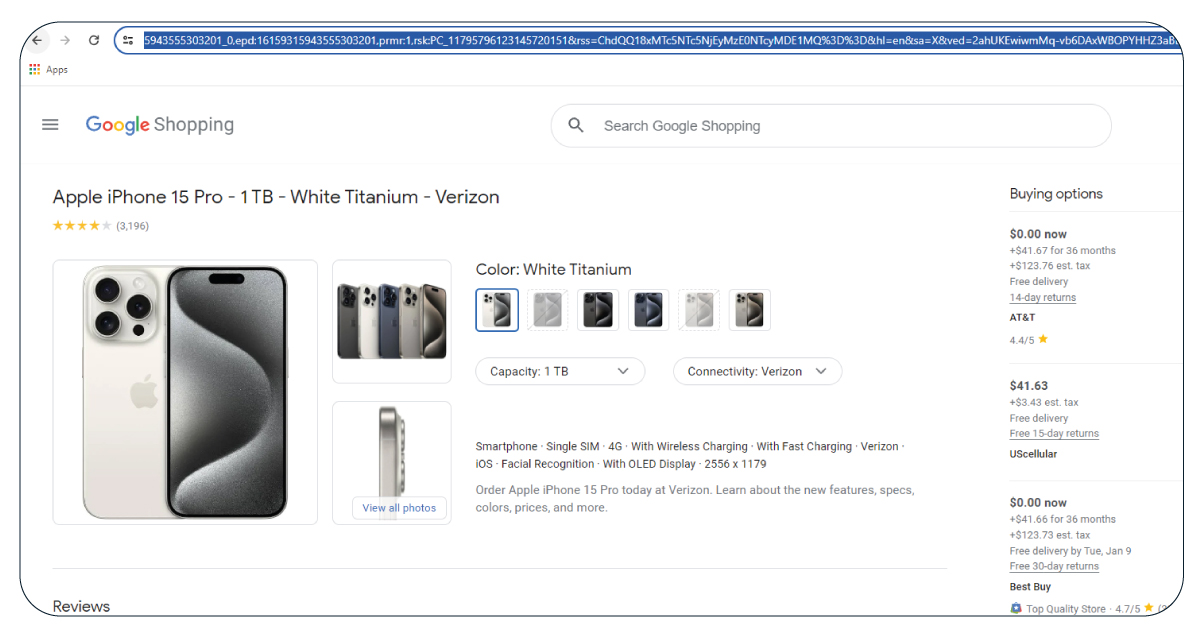The width and height of the screenshot is (1203, 637).
Task: Select the sixth natural titanium color swatch
Action: click(750, 310)
